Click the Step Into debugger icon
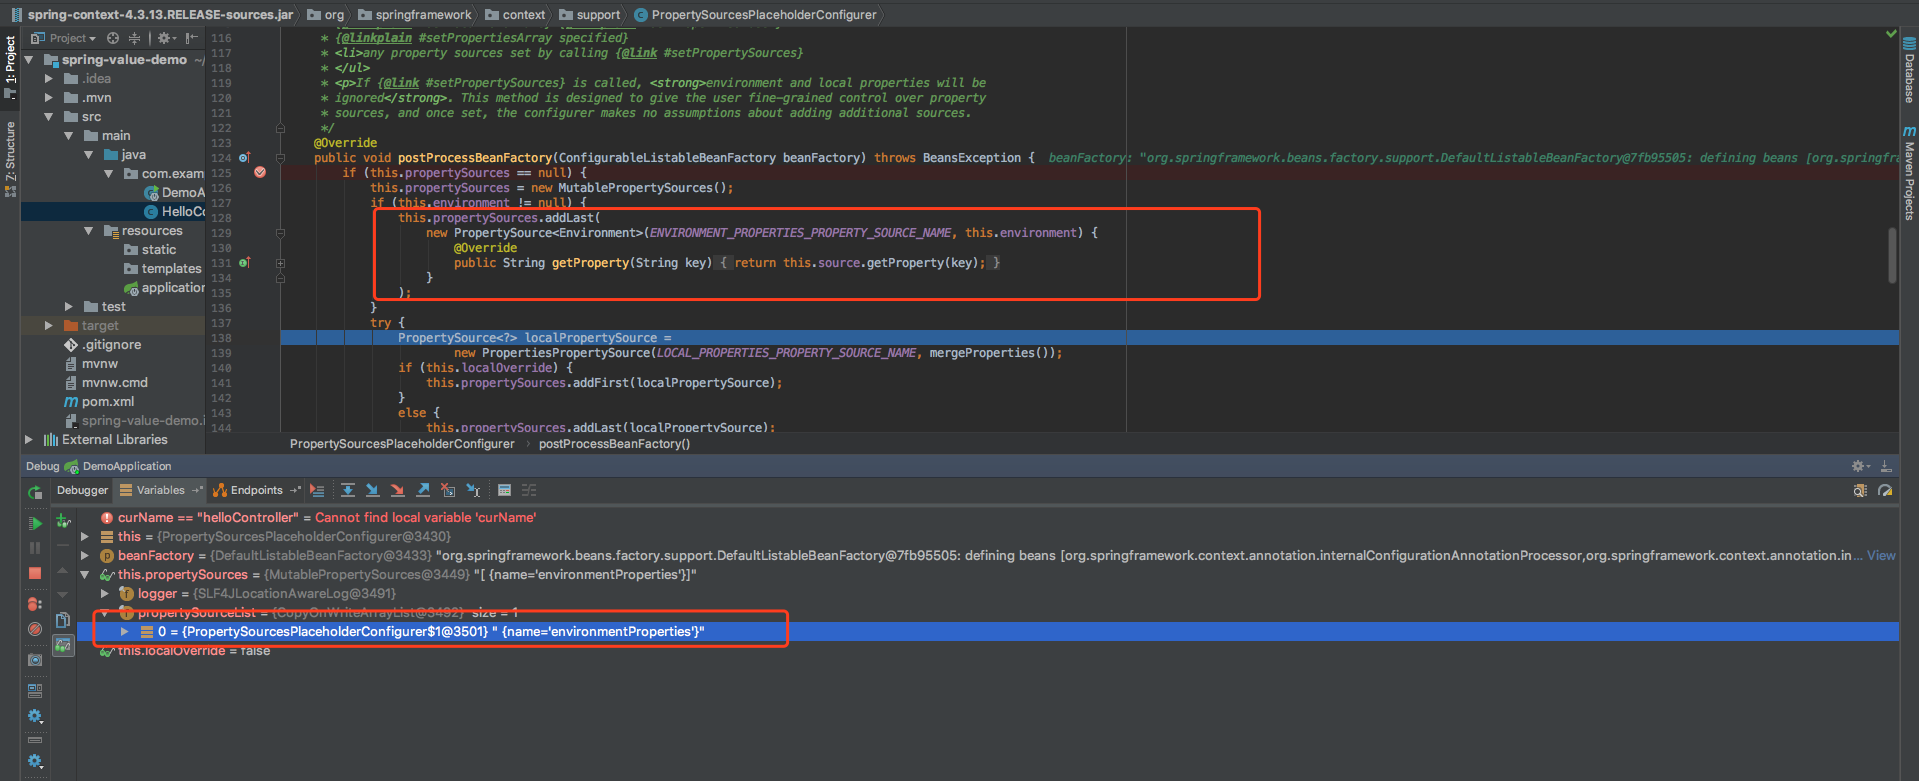Image resolution: width=1919 pixels, height=781 pixels. [x=373, y=490]
